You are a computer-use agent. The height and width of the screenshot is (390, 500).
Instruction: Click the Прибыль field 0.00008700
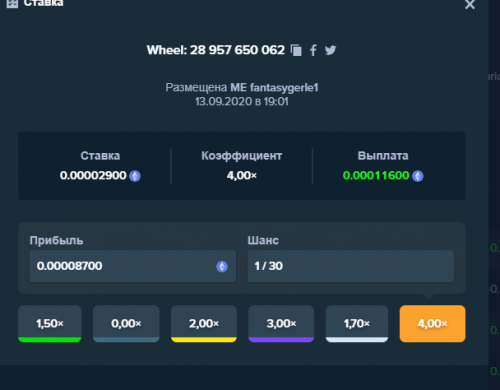[x=133, y=266]
